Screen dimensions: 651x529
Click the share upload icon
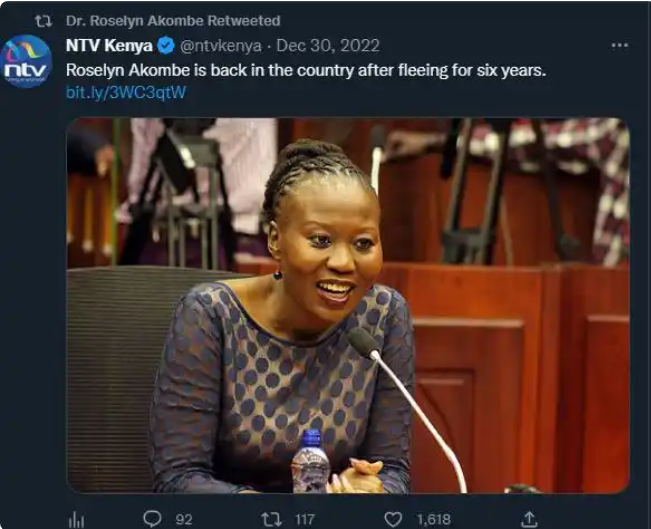[x=529, y=519]
